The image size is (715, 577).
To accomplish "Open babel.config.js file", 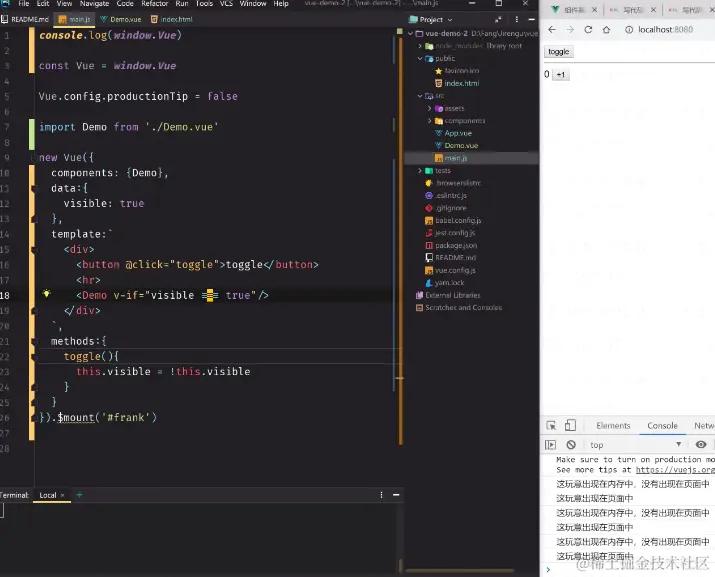I will pos(453,220).
